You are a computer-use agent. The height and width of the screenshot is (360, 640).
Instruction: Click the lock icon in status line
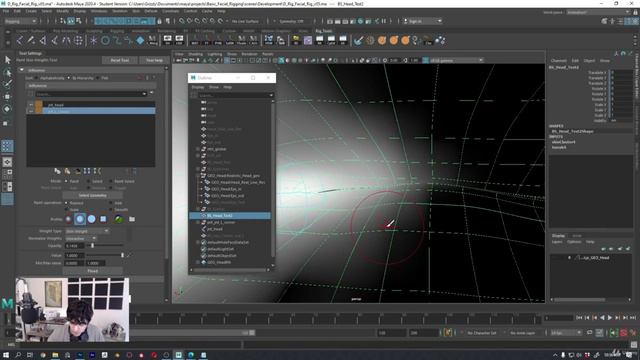click(x=160, y=21)
